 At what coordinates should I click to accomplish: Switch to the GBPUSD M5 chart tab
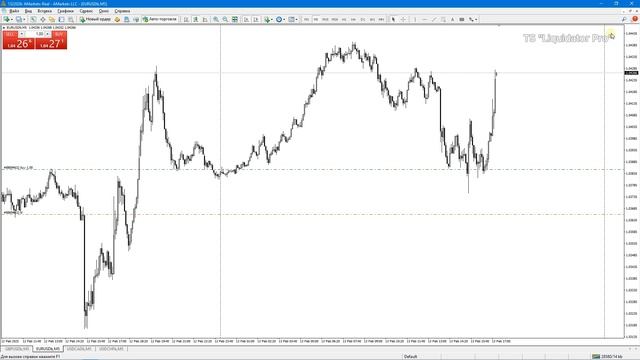coord(17,349)
